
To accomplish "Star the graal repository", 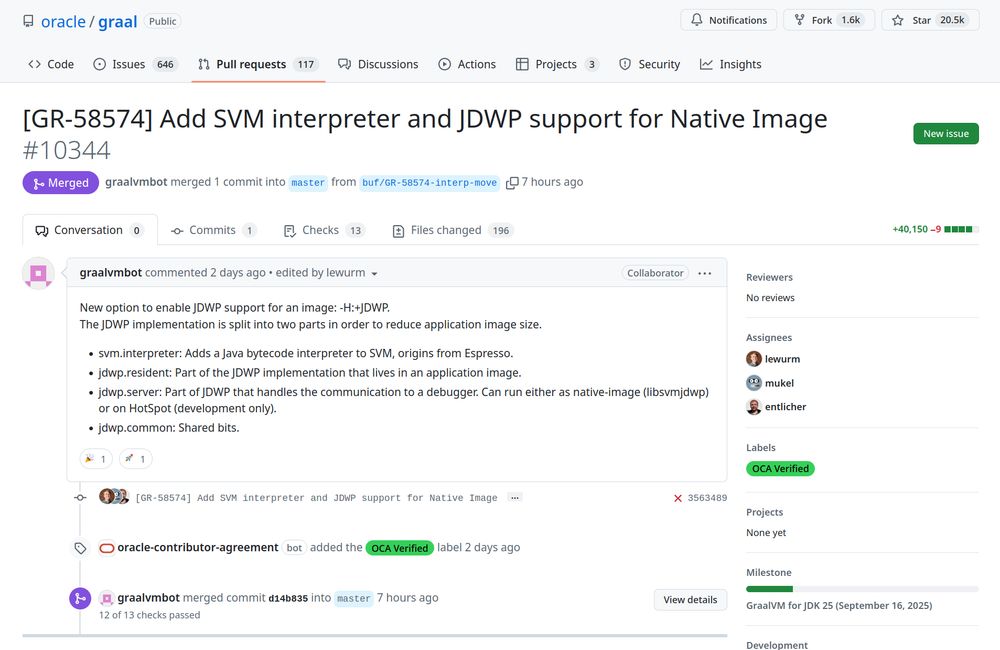I will pos(930,20).
